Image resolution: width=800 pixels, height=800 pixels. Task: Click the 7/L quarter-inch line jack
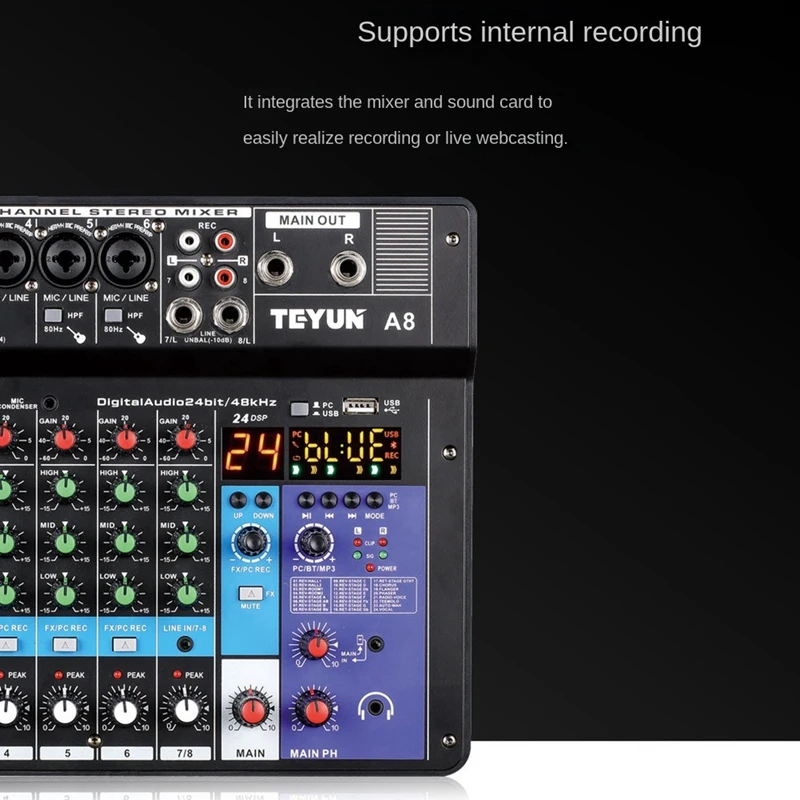[x=184, y=315]
